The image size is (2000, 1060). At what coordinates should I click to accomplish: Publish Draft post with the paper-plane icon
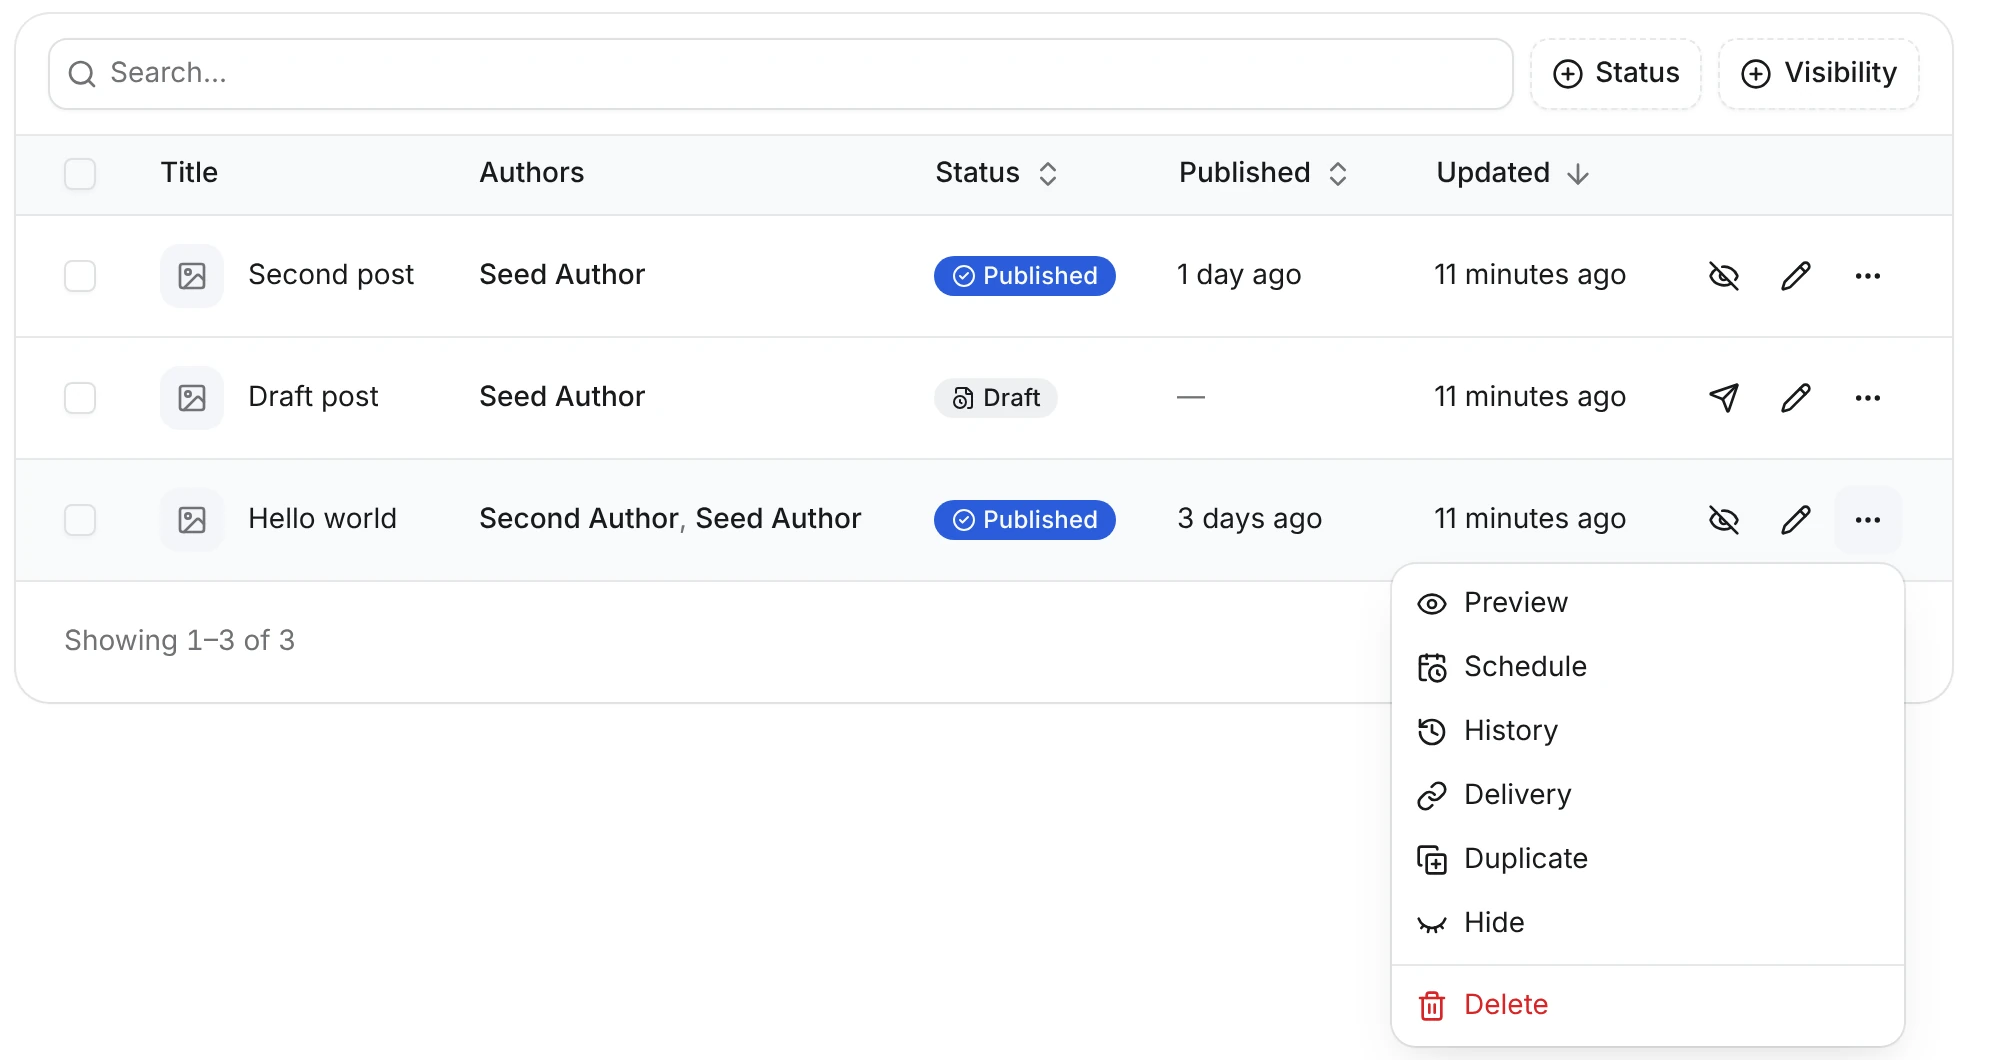tap(1724, 398)
